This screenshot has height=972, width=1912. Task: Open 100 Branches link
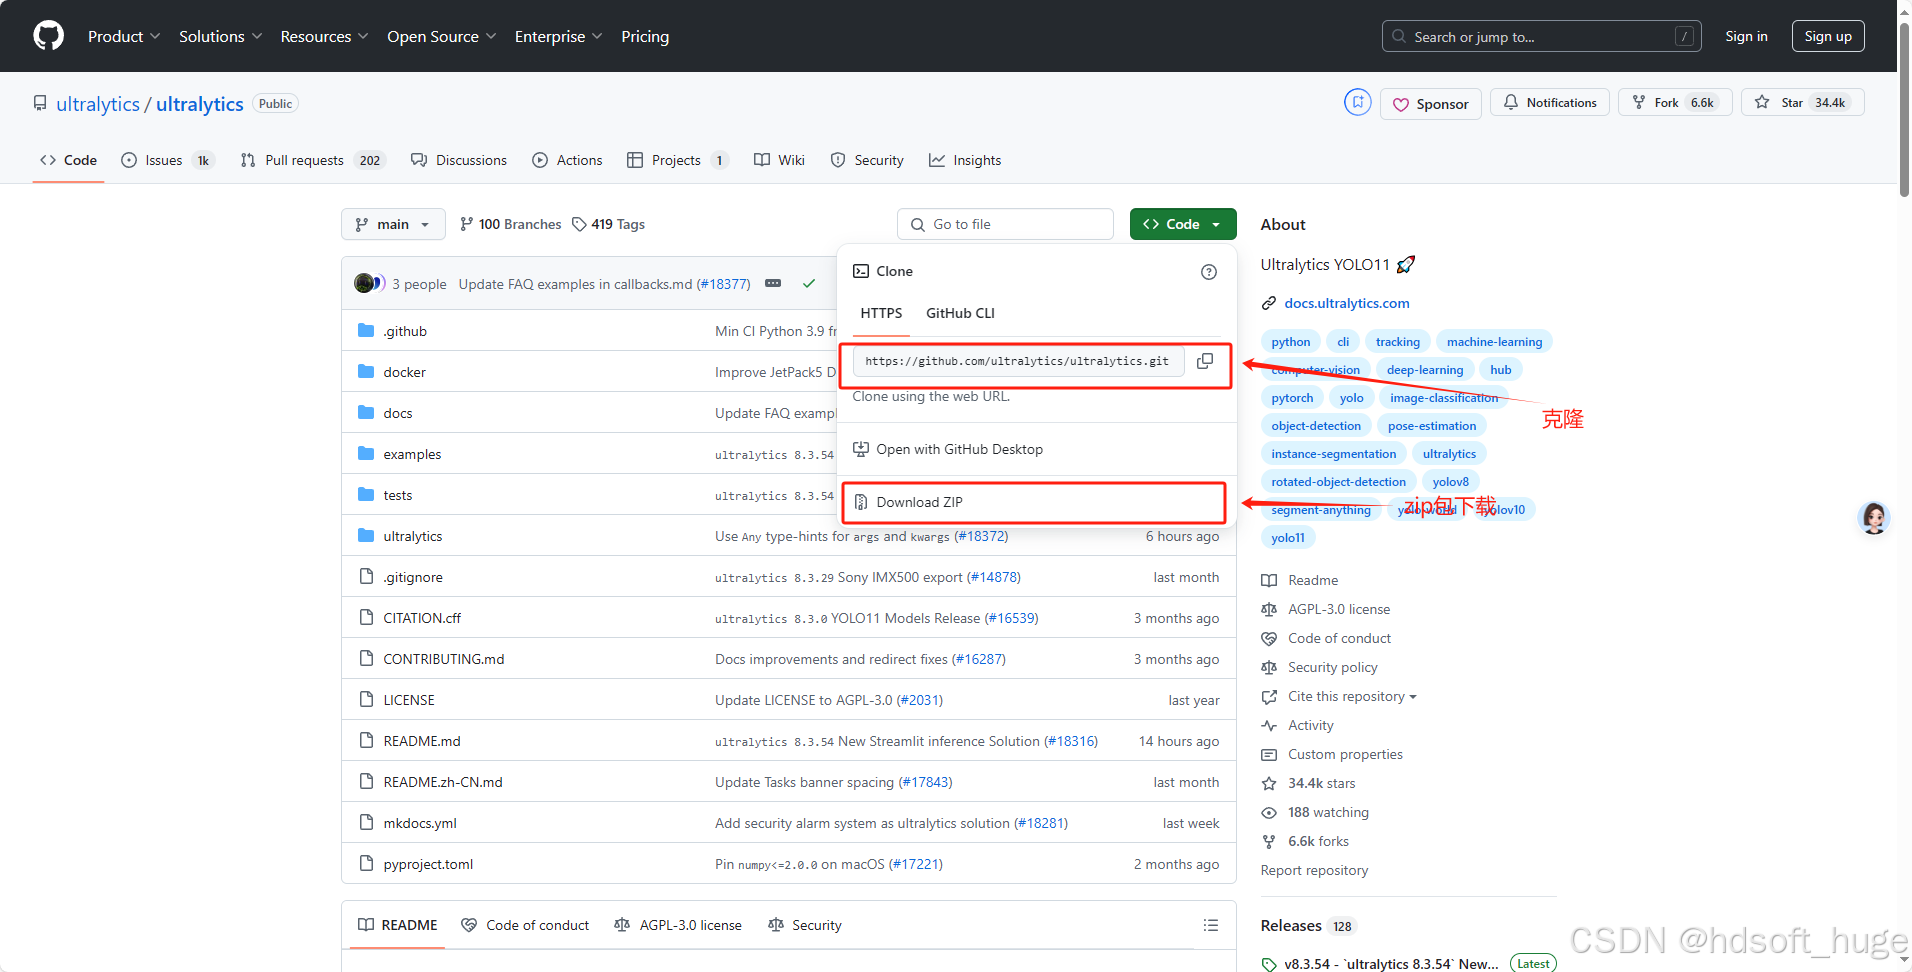point(510,224)
